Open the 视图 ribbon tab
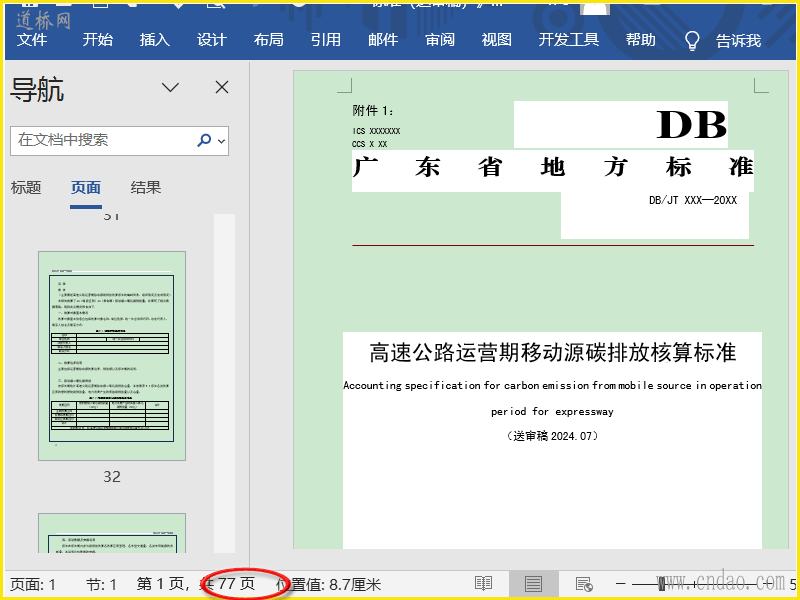800x600 pixels. click(x=496, y=39)
